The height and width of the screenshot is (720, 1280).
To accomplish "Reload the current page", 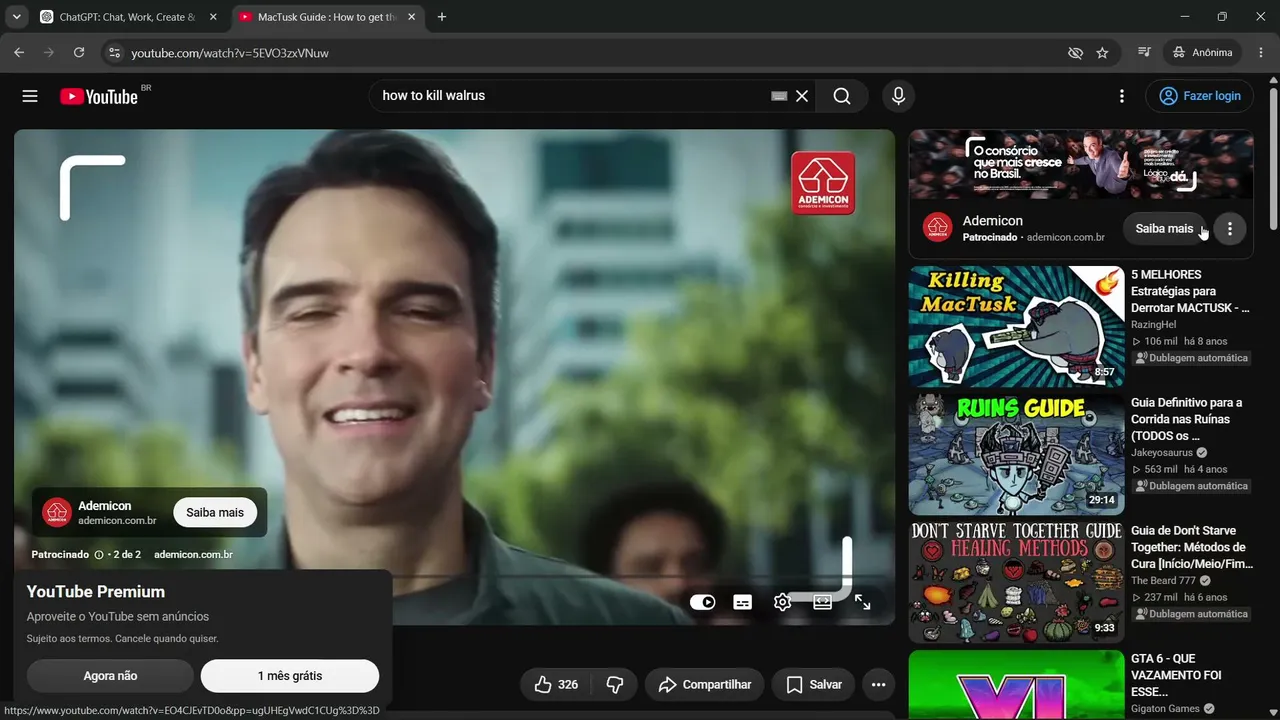I will tap(79, 52).
